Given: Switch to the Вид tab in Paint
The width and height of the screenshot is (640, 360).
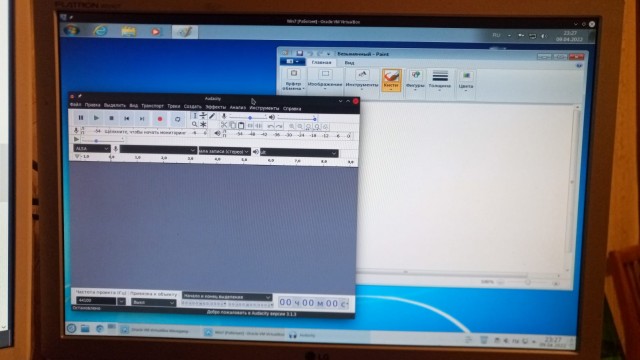Looking at the screenshot, I should pos(349,63).
